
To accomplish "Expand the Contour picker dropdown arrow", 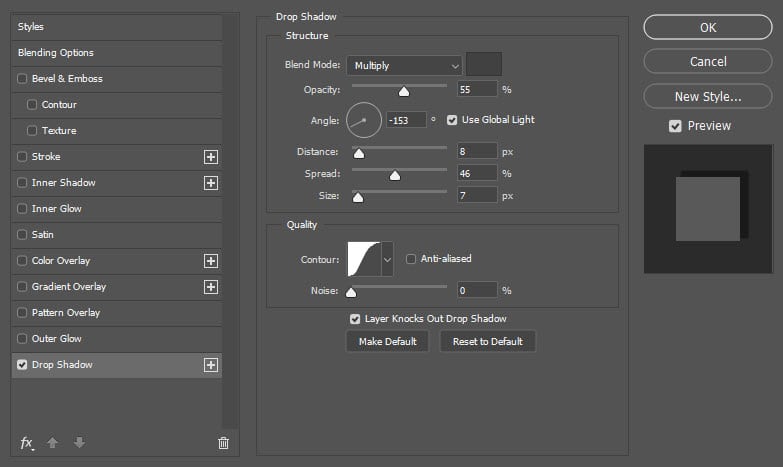I will [388, 259].
